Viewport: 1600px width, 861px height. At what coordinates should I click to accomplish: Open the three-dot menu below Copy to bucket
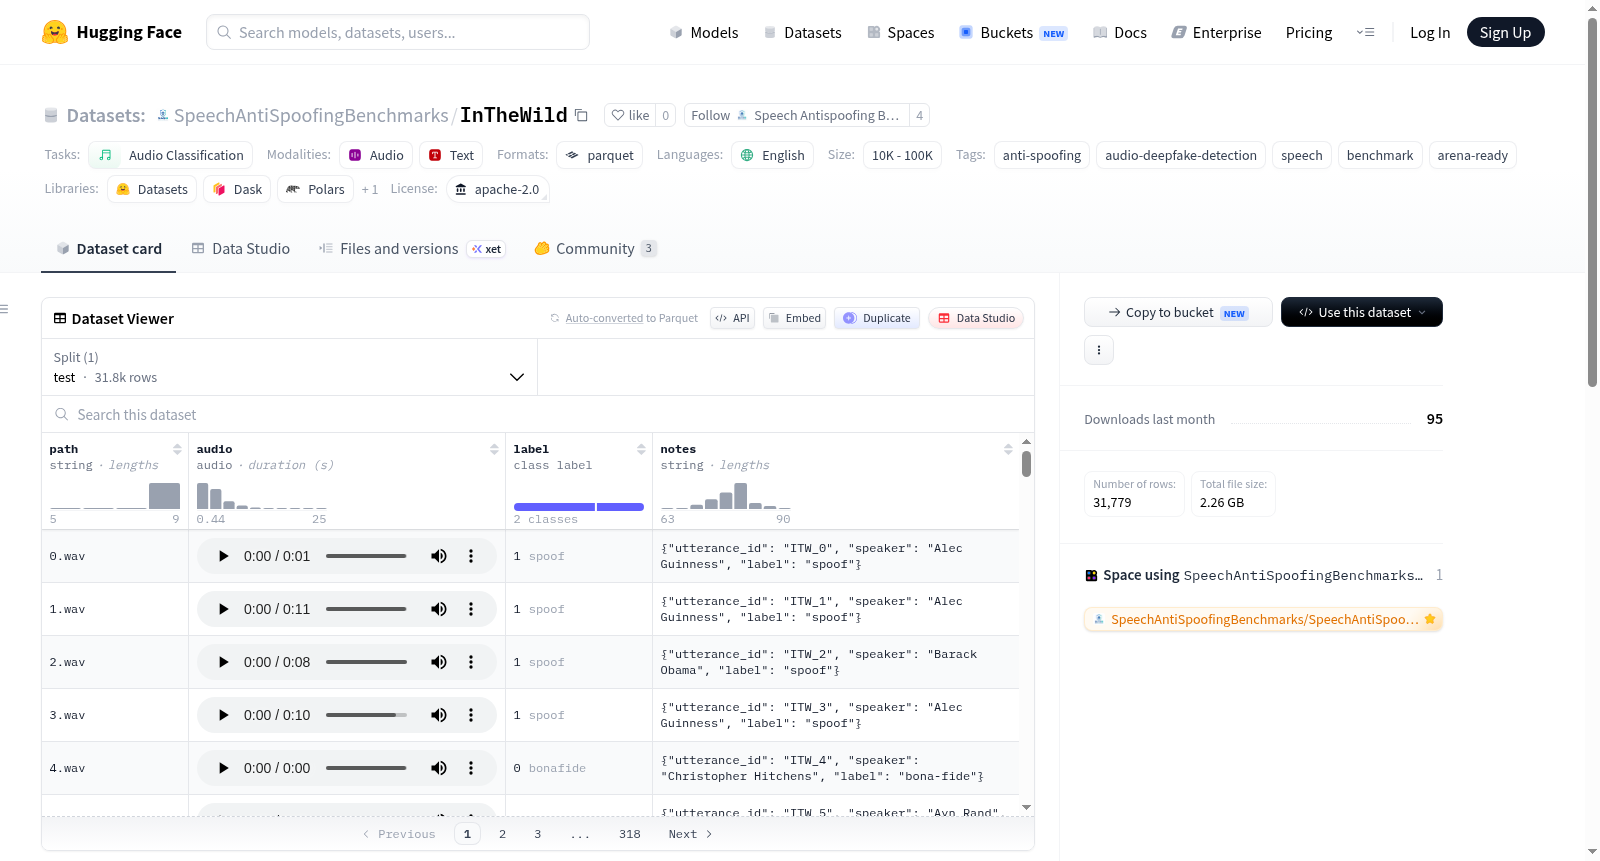click(1099, 350)
